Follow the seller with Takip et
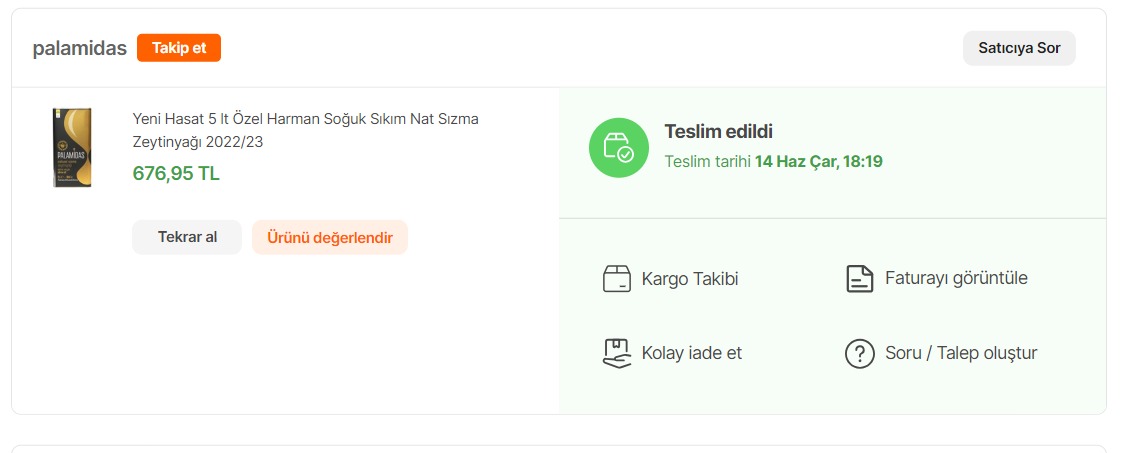1122x453 pixels. [179, 48]
